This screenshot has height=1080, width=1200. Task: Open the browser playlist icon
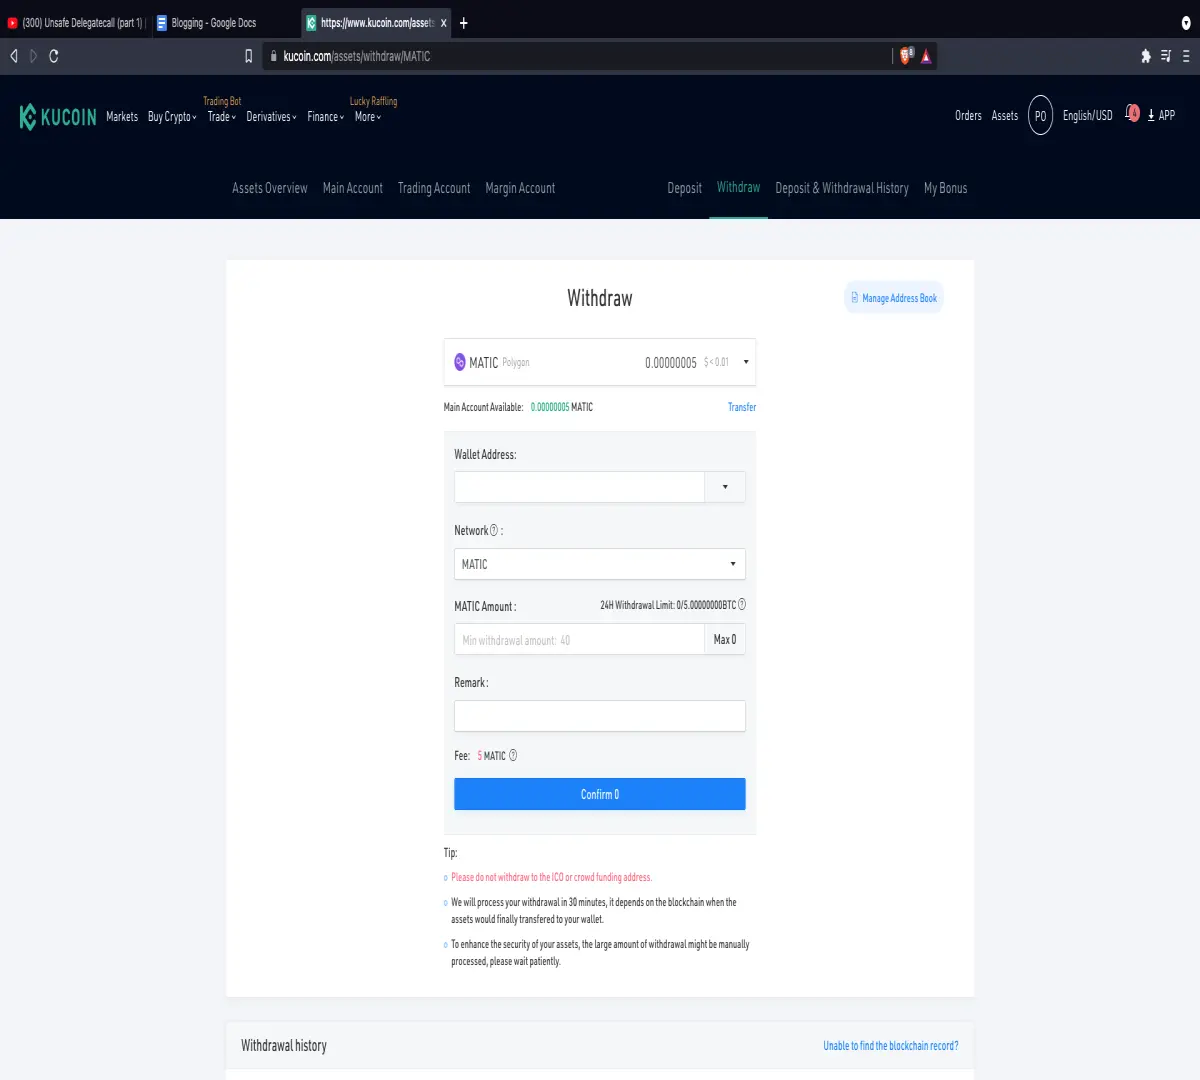point(1166,56)
